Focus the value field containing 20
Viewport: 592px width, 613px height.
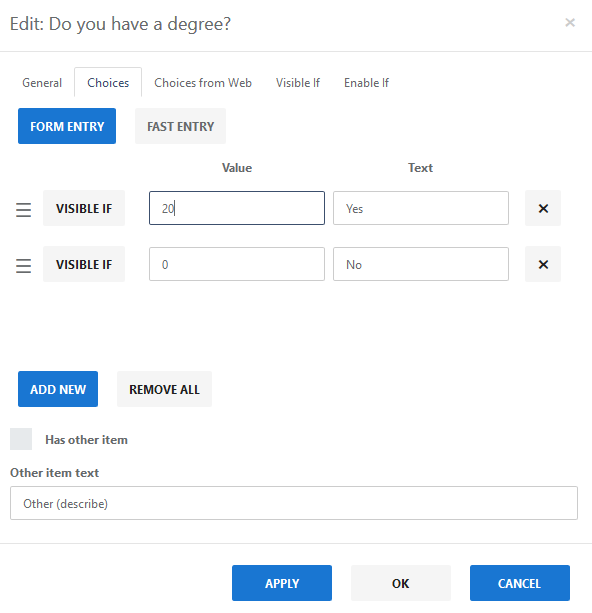tap(237, 208)
